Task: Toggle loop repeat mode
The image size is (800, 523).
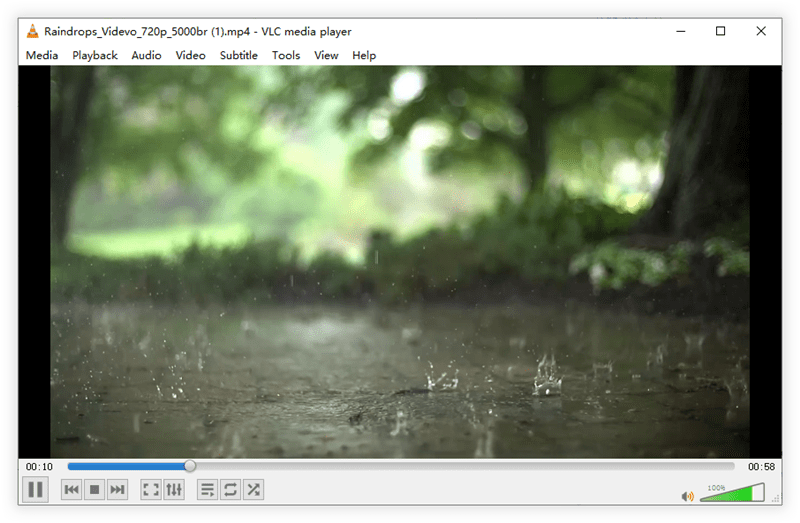Action: tap(231, 489)
